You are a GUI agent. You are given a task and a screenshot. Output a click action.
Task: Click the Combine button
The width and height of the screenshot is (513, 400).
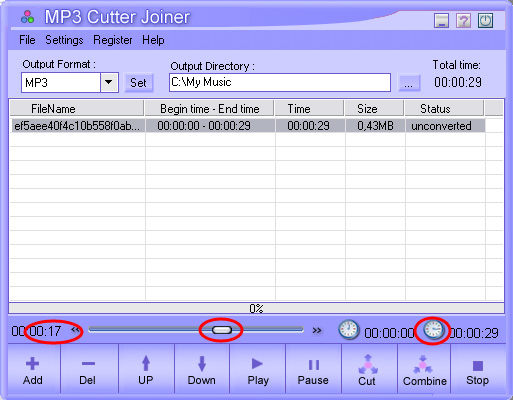tap(424, 369)
